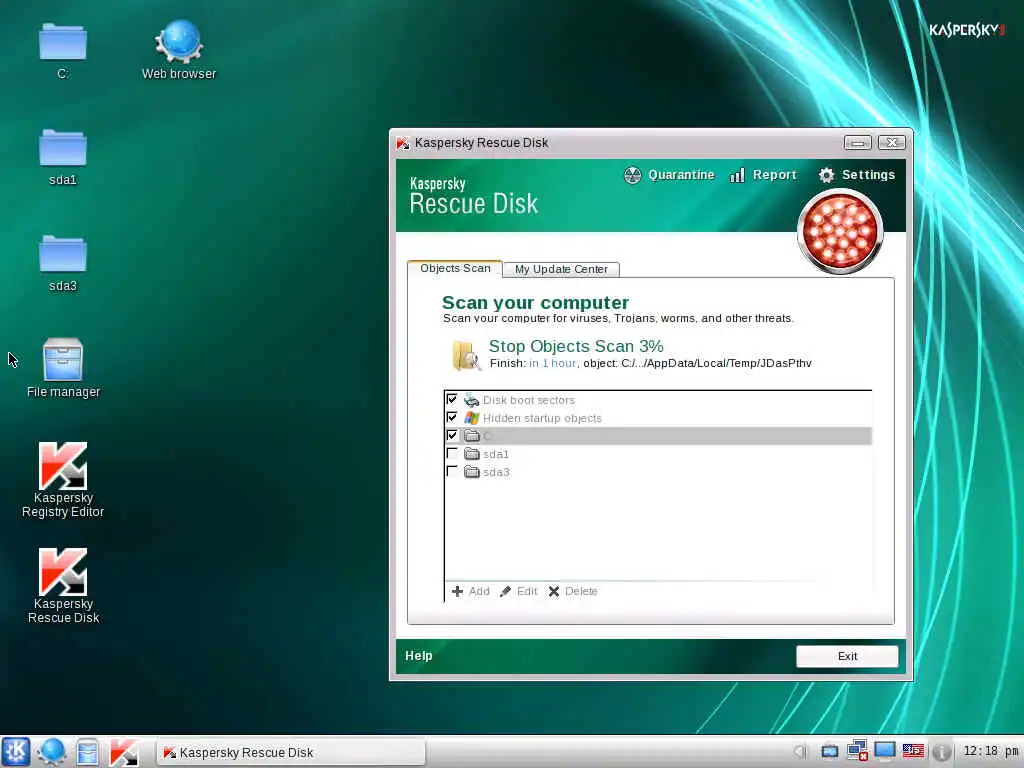
Task: Minimize the Kaspersky Rescue Disk window
Action: 858,142
